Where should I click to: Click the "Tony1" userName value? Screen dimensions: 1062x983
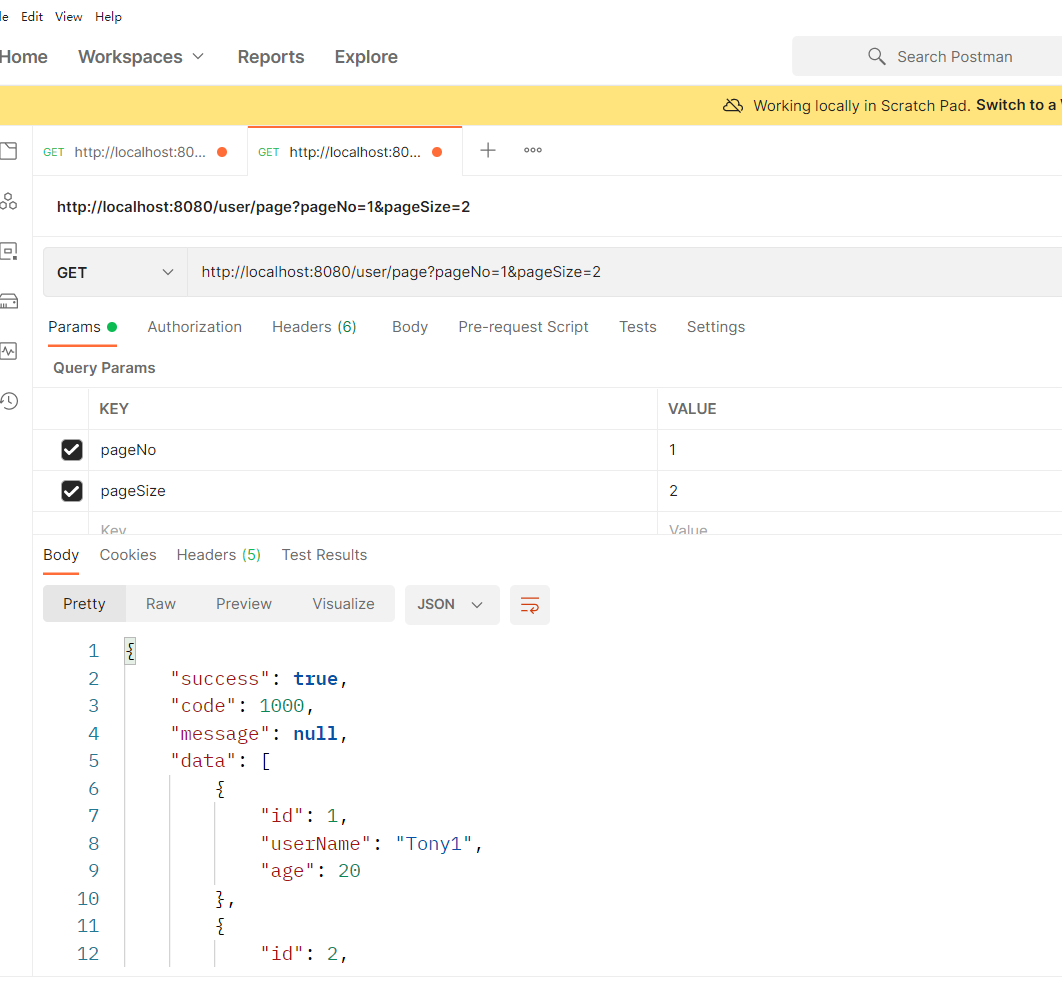pos(433,844)
